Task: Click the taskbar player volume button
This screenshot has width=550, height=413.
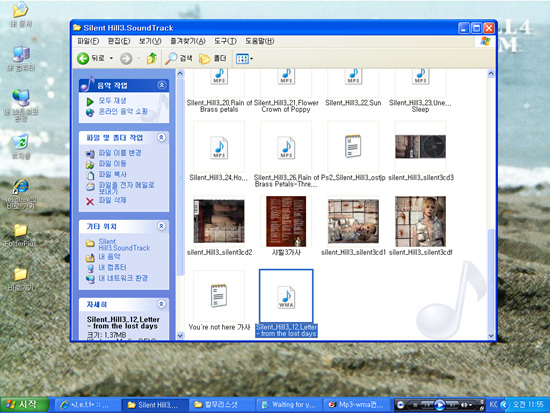Action: 464,405
